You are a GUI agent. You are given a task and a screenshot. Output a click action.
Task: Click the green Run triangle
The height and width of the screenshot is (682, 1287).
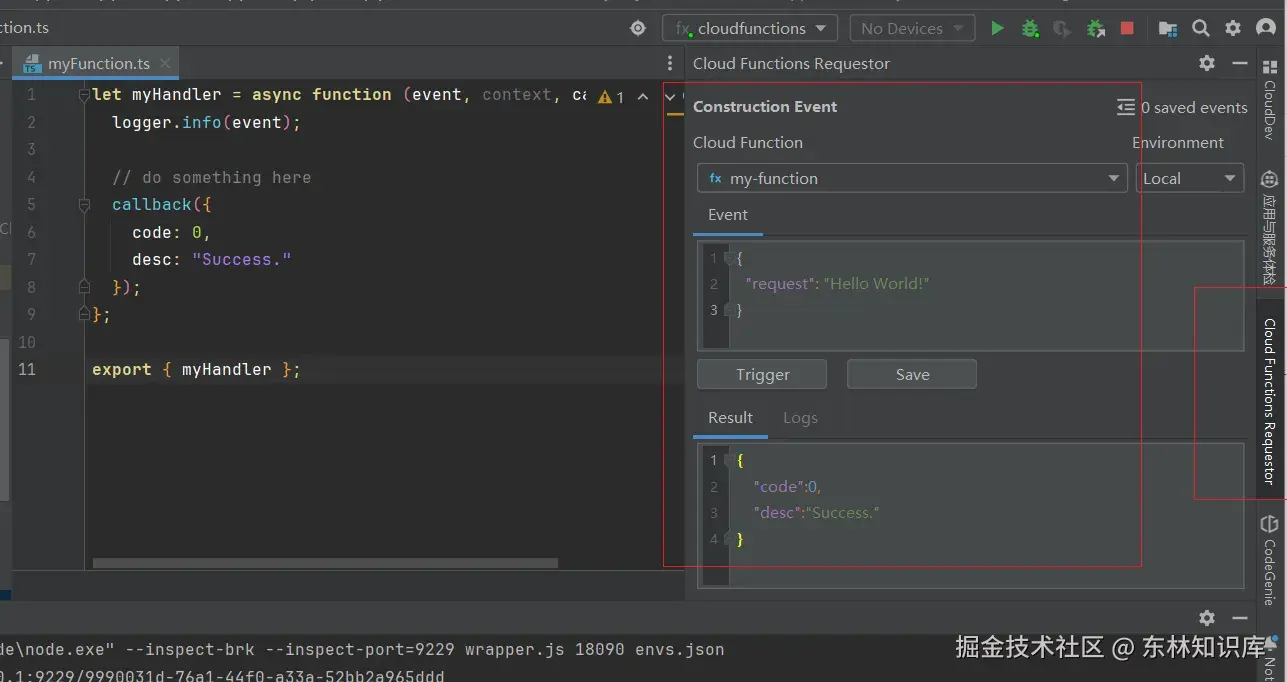point(997,29)
